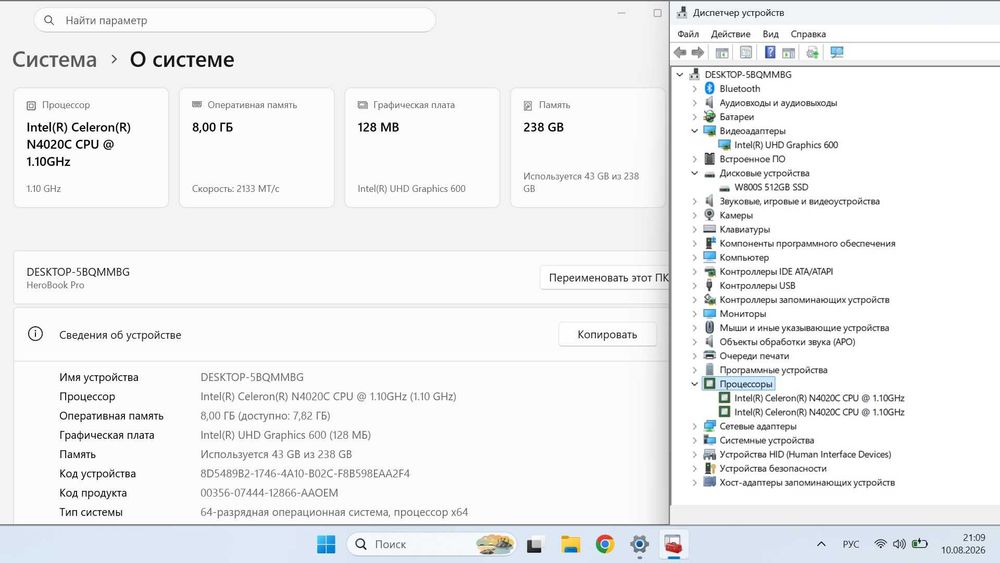Click the Память 238 GB card
Viewport: 1000px width, 563px height.
point(587,147)
